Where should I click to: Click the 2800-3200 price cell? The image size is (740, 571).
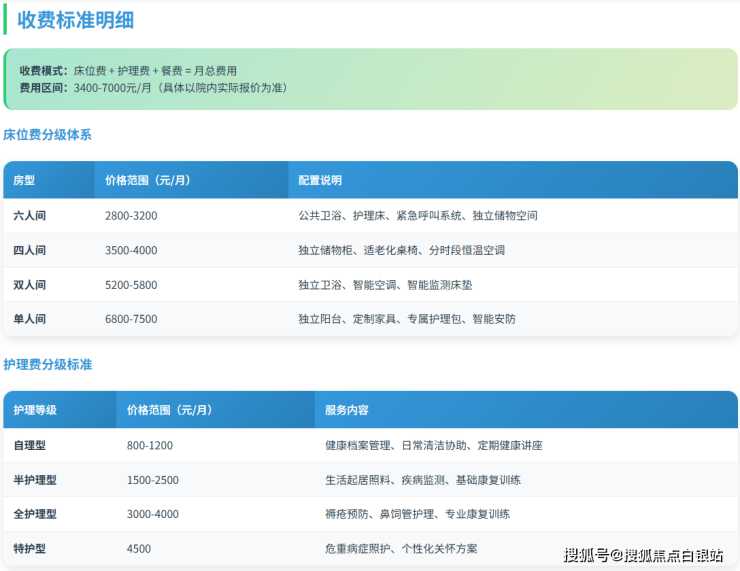pos(131,216)
